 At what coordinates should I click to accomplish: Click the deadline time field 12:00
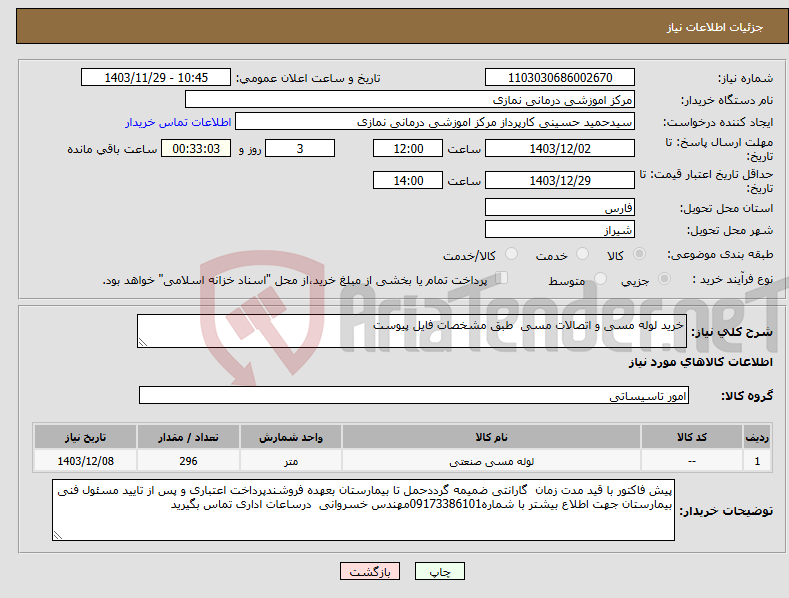[x=408, y=148]
